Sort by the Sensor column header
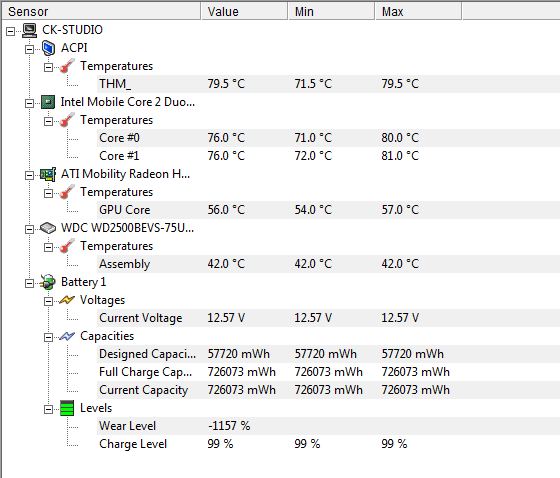The height and width of the screenshot is (478, 560). tap(101, 11)
